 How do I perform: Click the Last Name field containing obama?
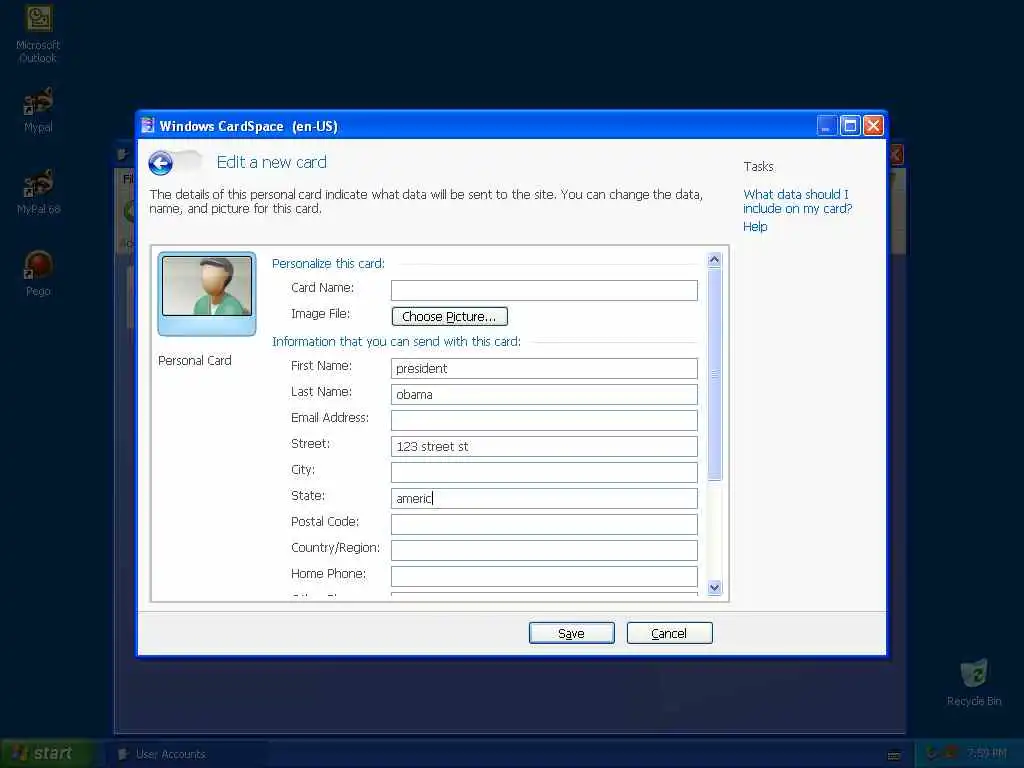tap(544, 394)
